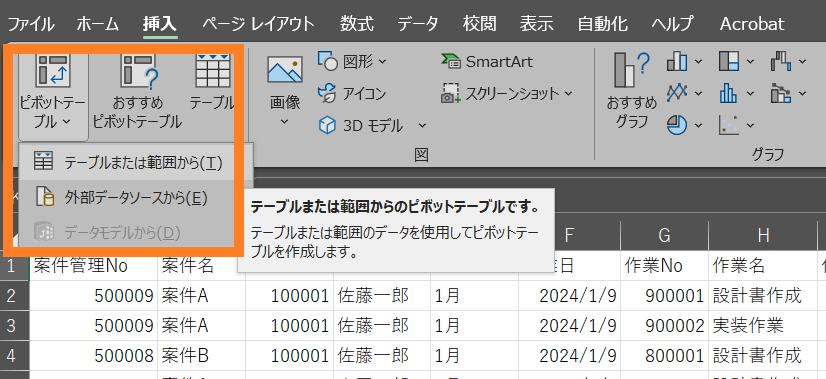The height and width of the screenshot is (379, 826).
Task: Insert a テーブル via the table icon
Action: tap(213, 71)
